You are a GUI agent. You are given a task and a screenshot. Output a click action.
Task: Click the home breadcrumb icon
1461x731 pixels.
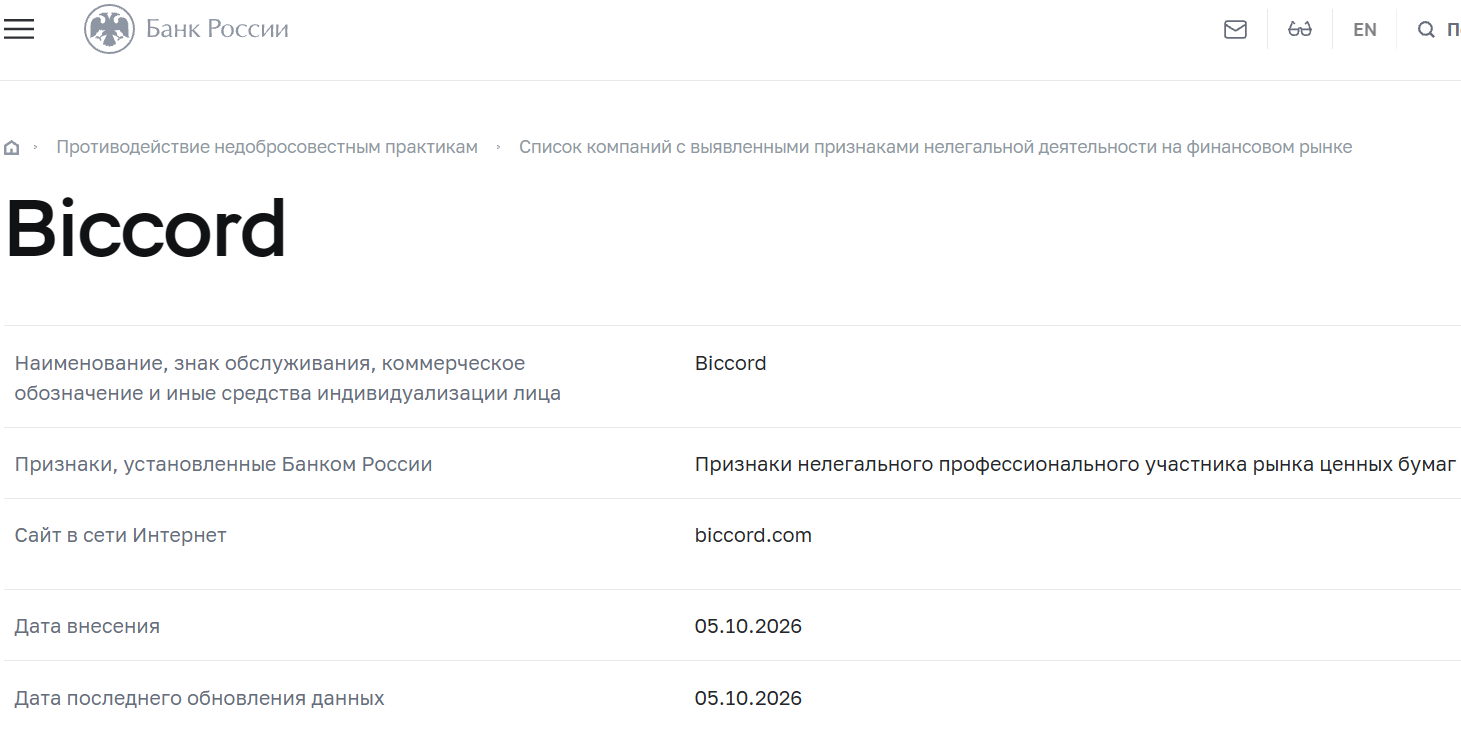(x=12, y=148)
